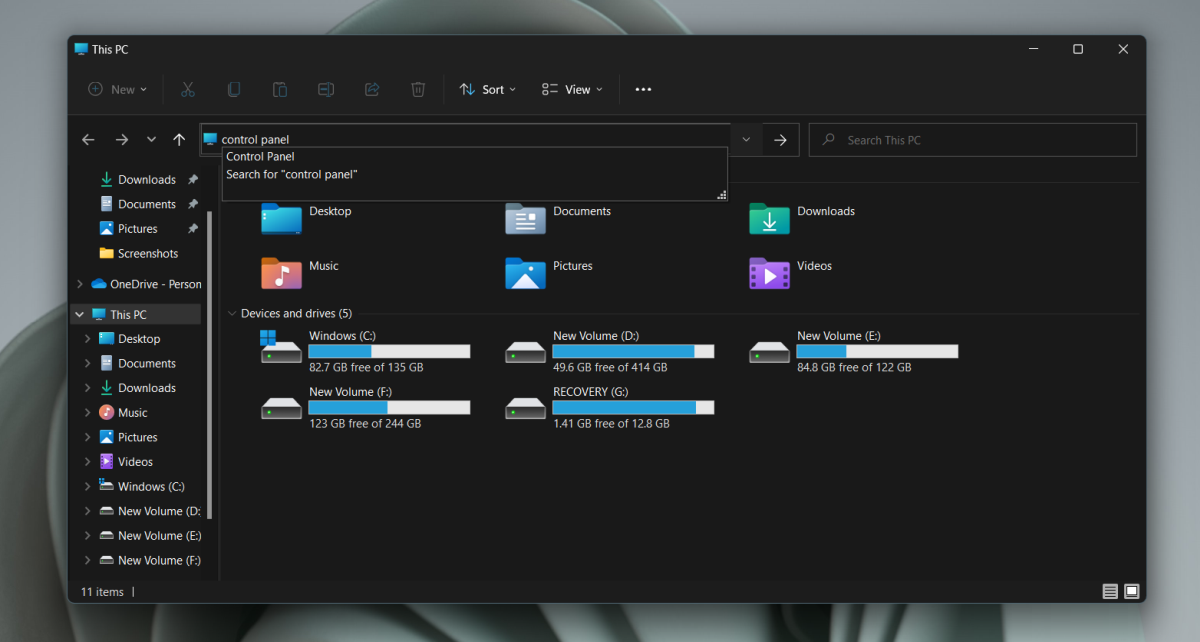Open the View dropdown menu

point(572,89)
